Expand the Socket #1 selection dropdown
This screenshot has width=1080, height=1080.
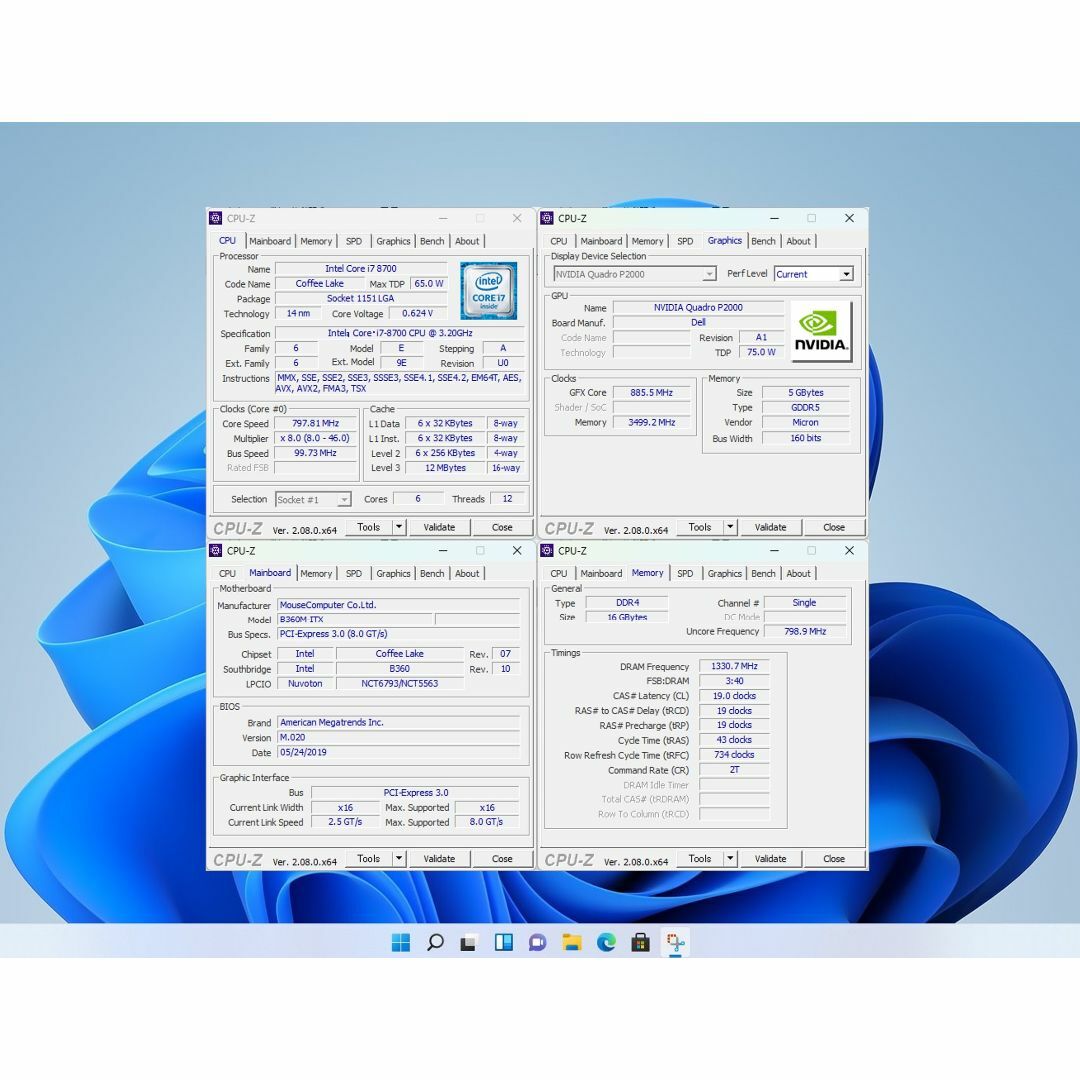coord(344,499)
